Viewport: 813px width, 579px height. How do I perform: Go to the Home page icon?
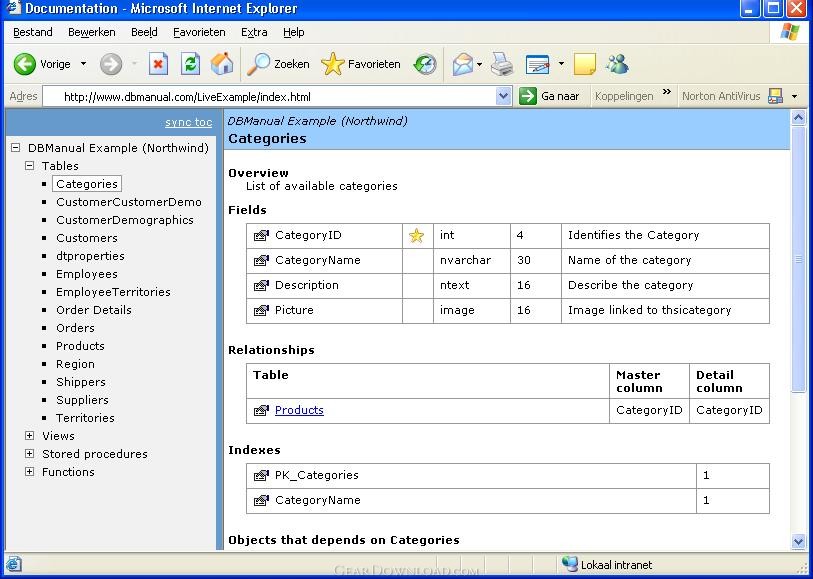coord(222,64)
